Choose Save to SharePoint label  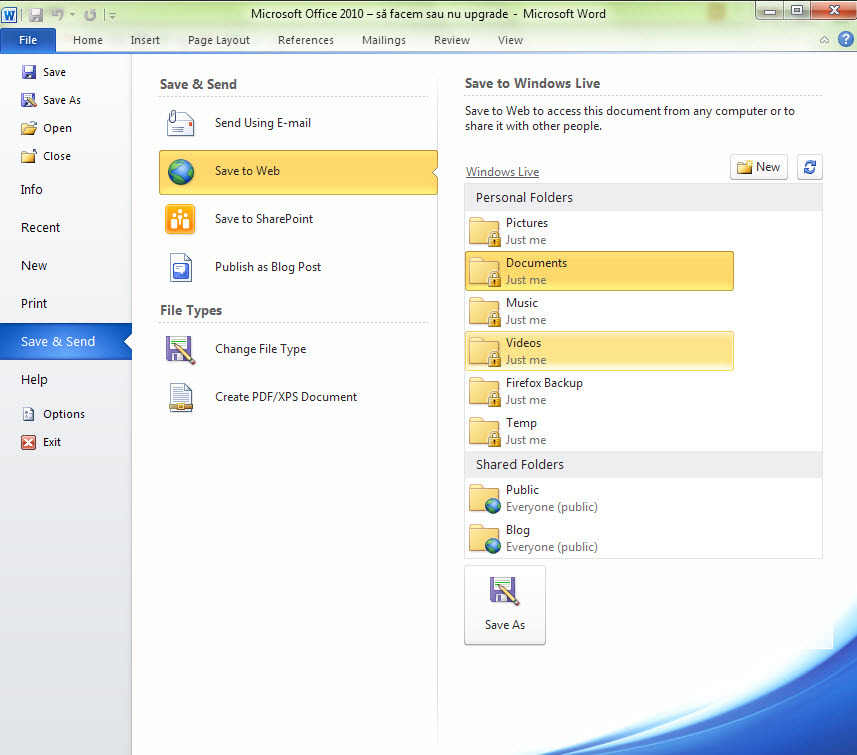(264, 219)
